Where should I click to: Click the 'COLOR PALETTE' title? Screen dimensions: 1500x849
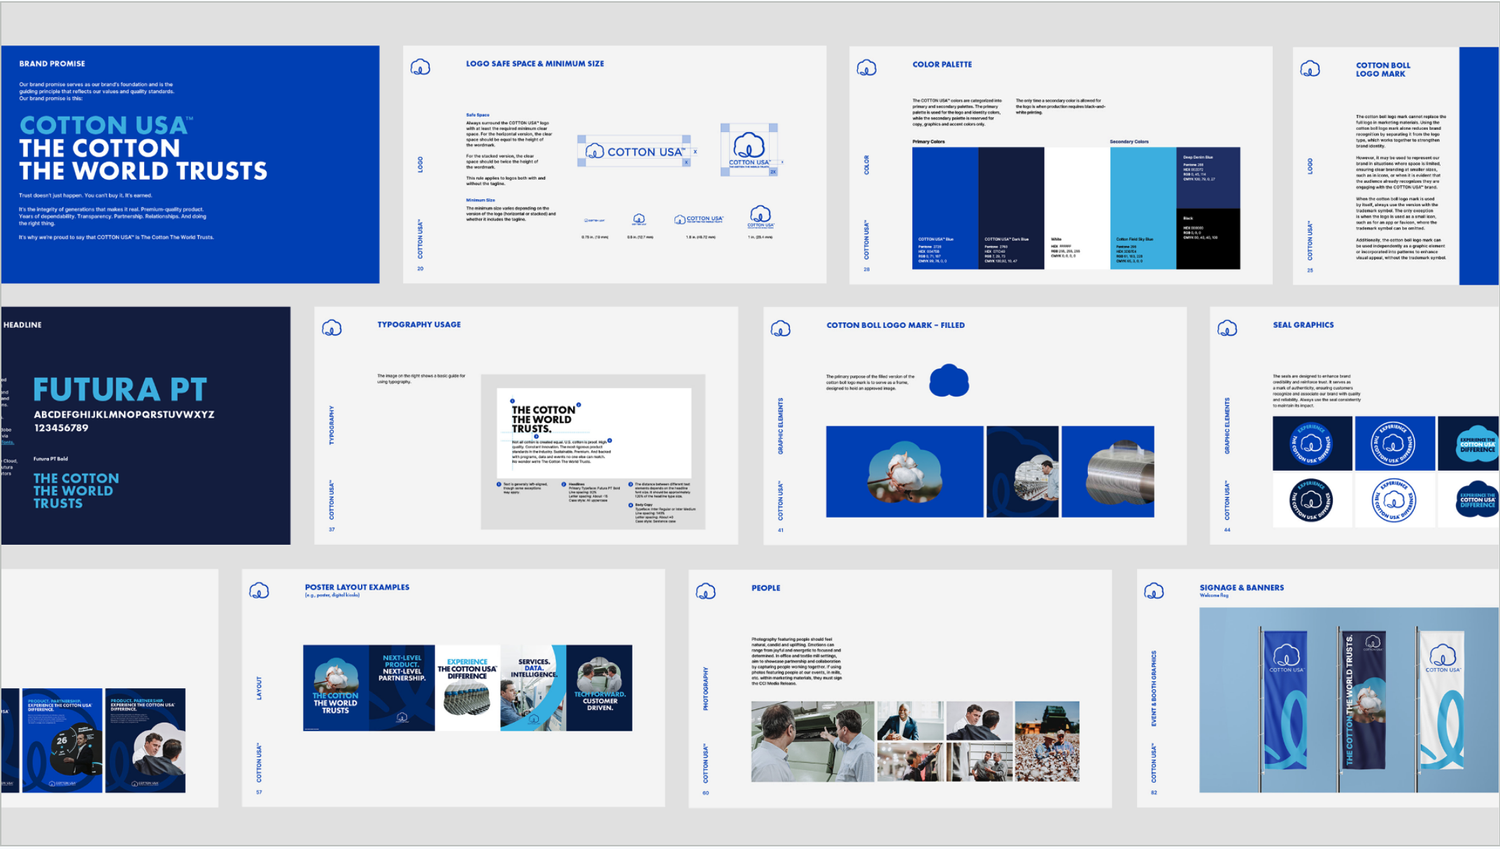click(x=942, y=64)
